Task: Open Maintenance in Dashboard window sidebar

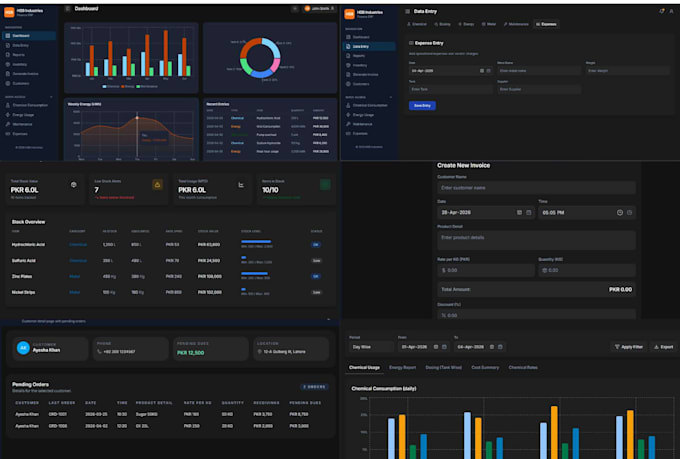Action: pyautogui.click(x=22, y=124)
